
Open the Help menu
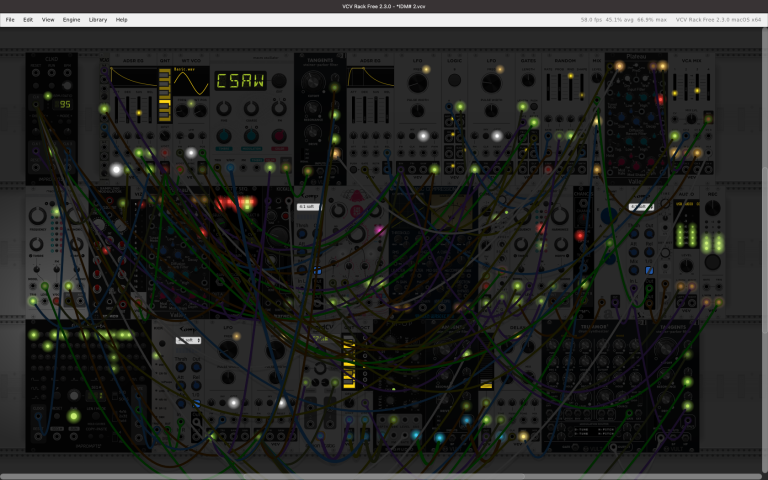coord(121,20)
